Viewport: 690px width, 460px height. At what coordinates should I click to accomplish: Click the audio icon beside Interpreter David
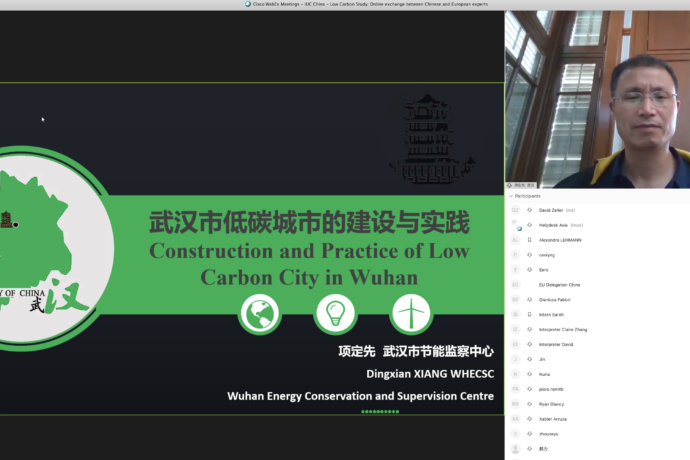529,344
